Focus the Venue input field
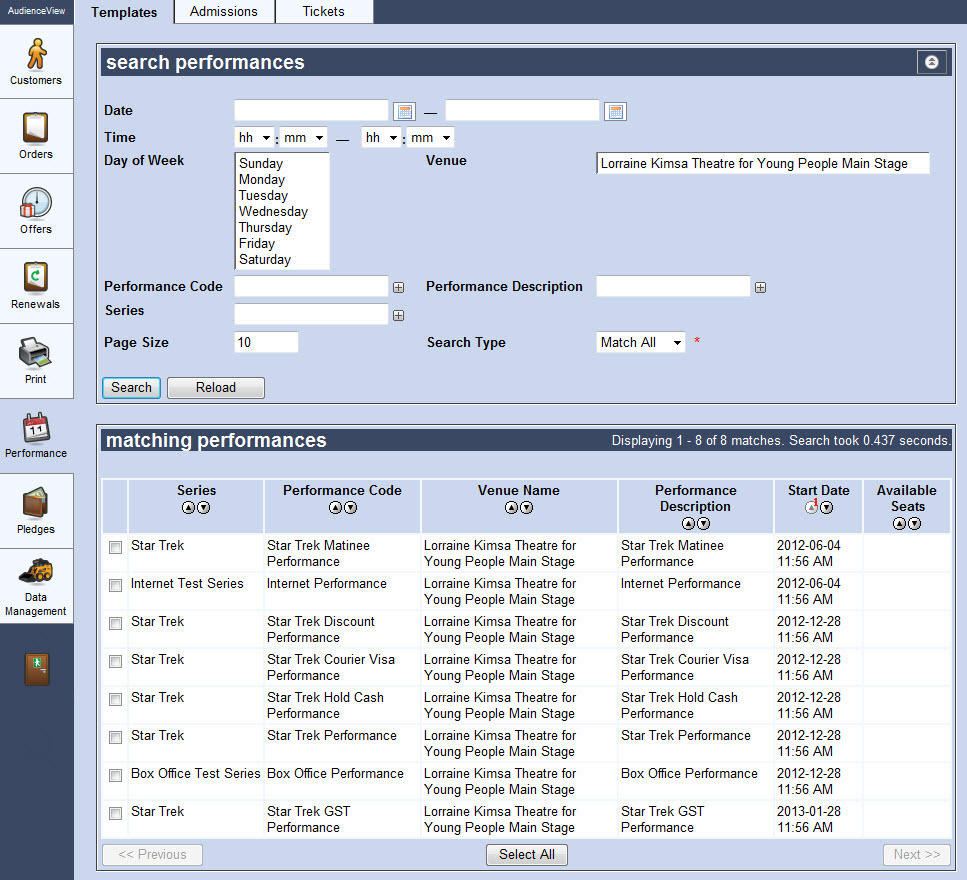Image resolution: width=967 pixels, height=880 pixels. coord(763,163)
